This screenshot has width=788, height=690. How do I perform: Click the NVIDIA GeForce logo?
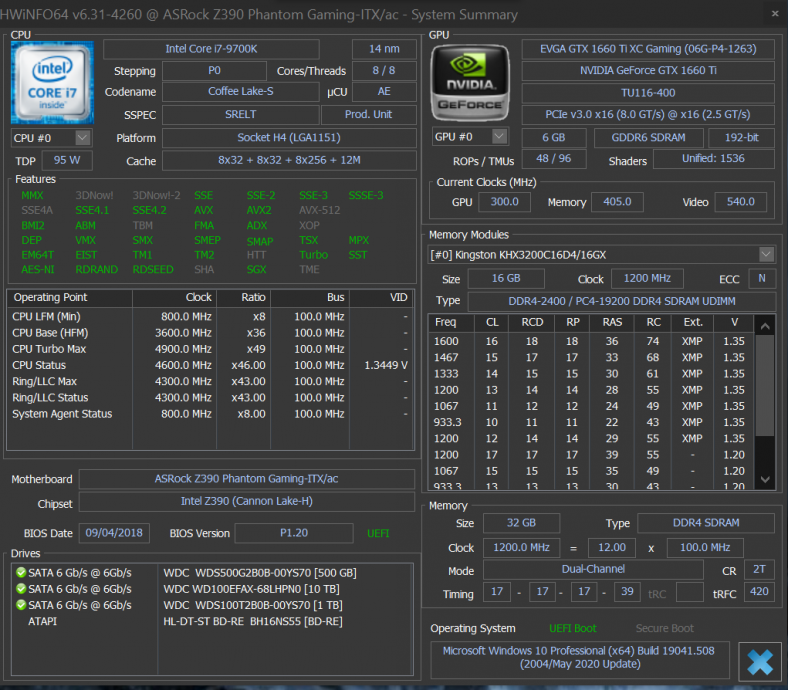pyautogui.click(x=469, y=82)
